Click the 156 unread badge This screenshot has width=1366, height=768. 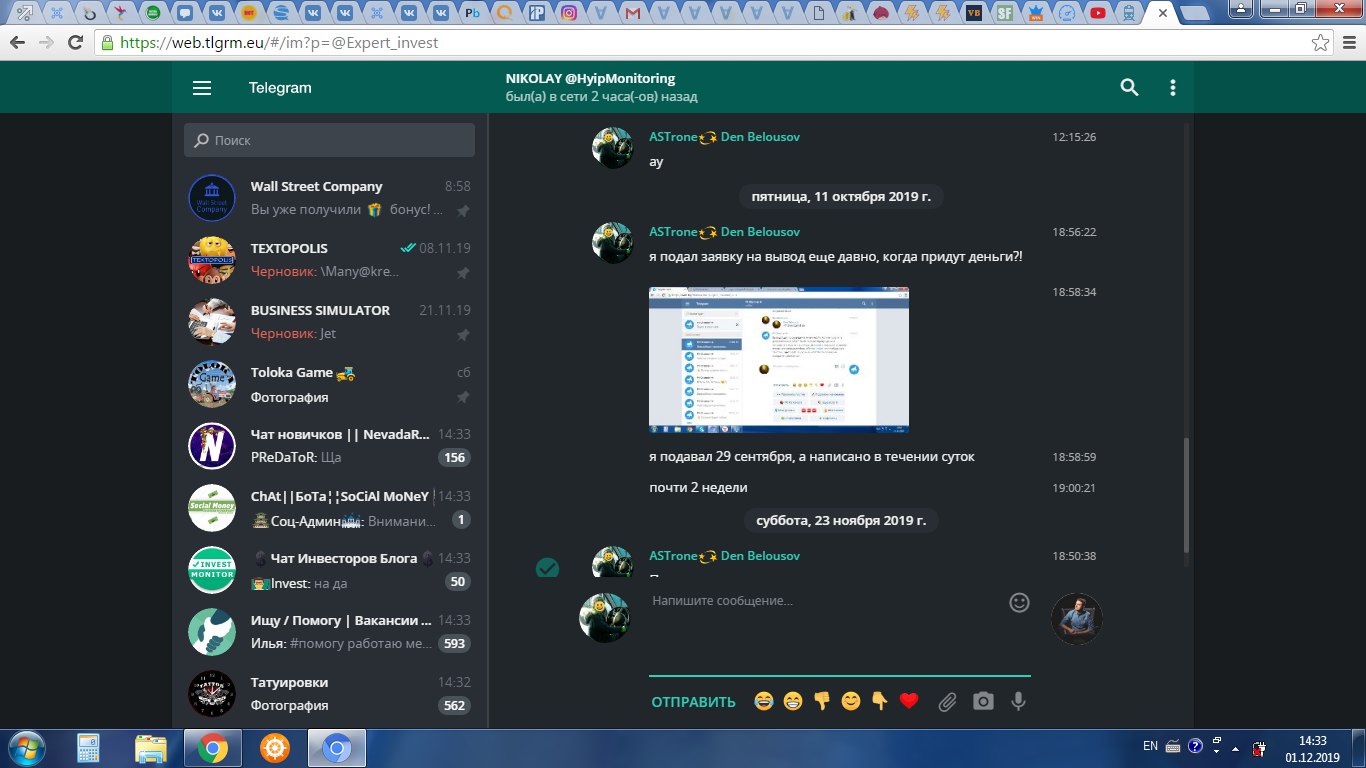pos(455,458)
